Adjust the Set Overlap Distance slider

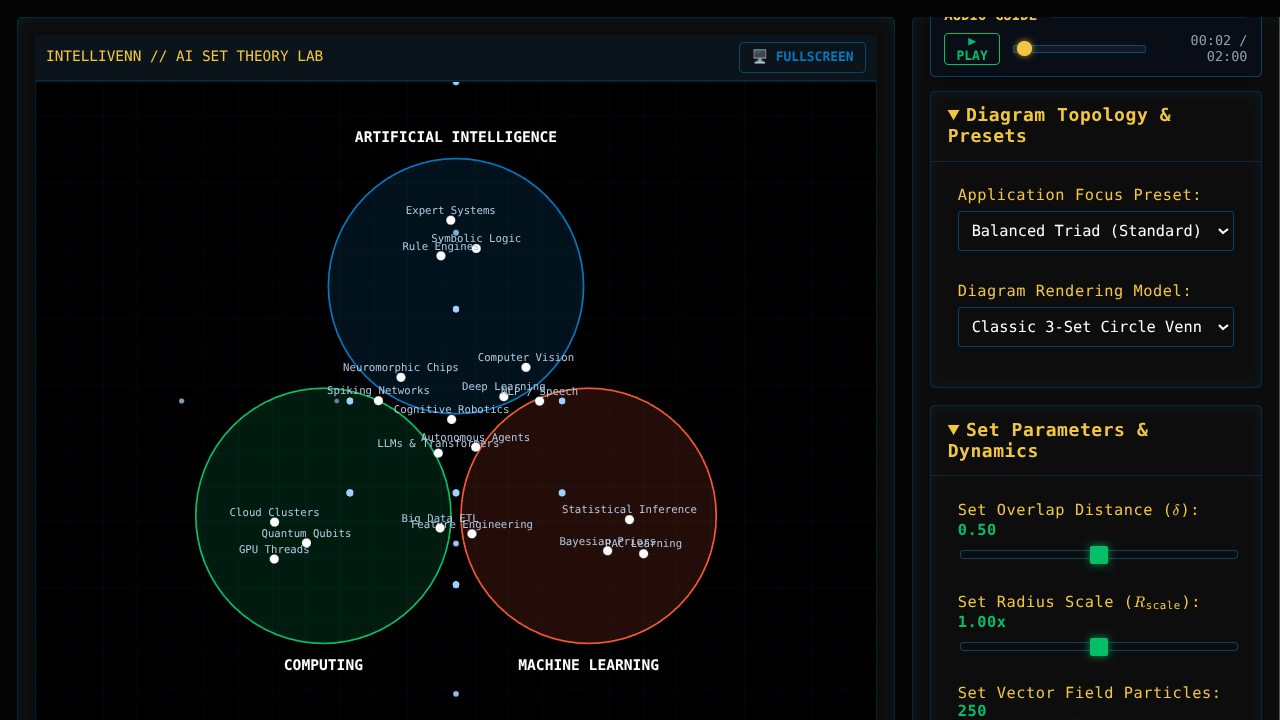[x=1099, y=555]
